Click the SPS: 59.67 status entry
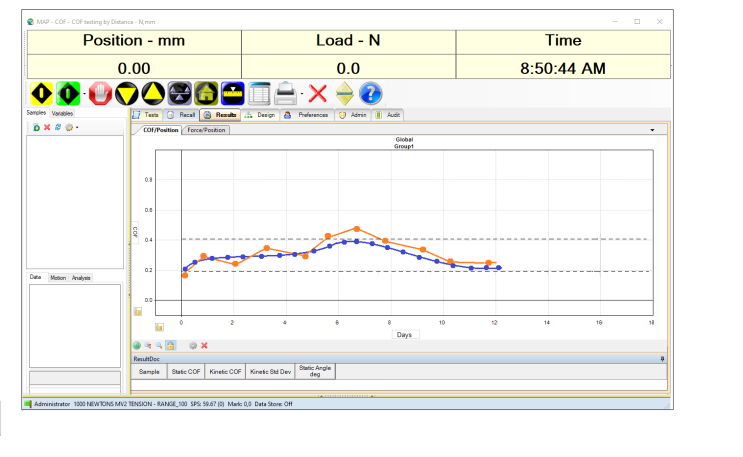This screenshot has height=457, width=743. (x=207, y=404)
